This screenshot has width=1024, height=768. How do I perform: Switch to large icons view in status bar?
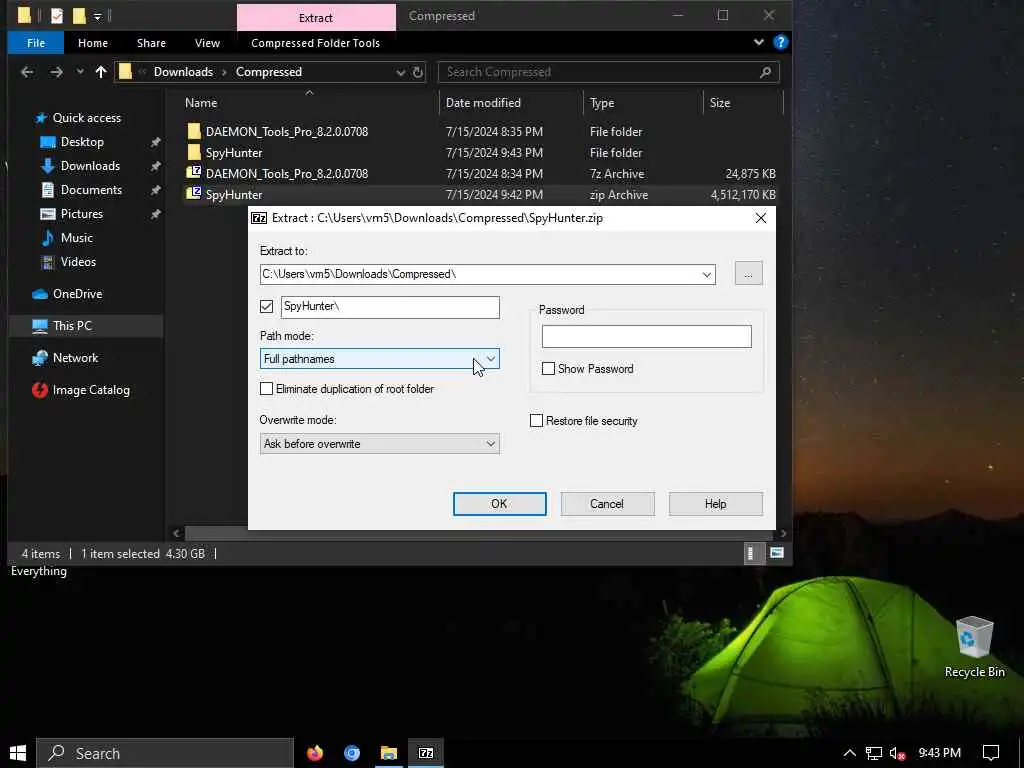(x=776, y=553)
